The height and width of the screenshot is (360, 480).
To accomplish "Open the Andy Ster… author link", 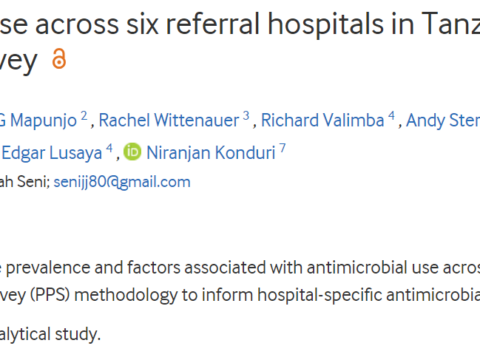I will coord(443,120).
